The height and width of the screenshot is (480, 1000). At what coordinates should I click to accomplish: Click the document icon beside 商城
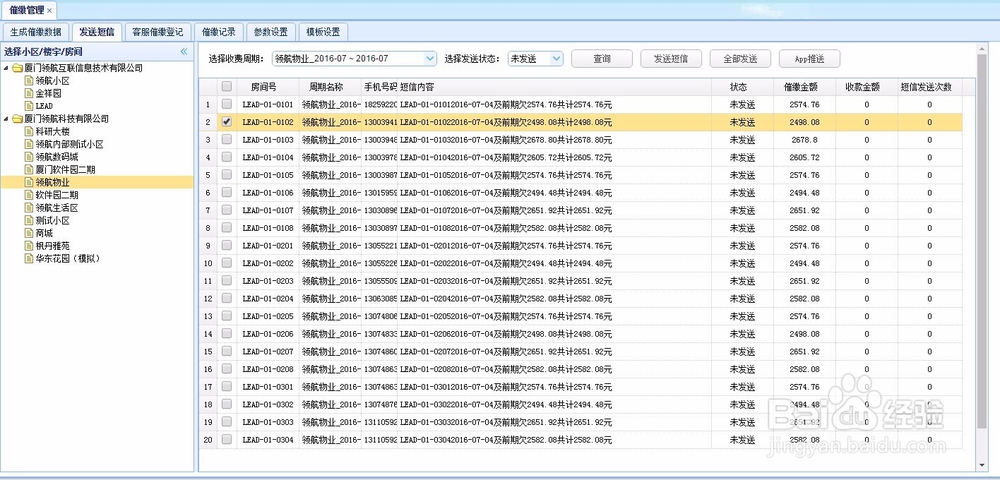(x=29, y=233)
